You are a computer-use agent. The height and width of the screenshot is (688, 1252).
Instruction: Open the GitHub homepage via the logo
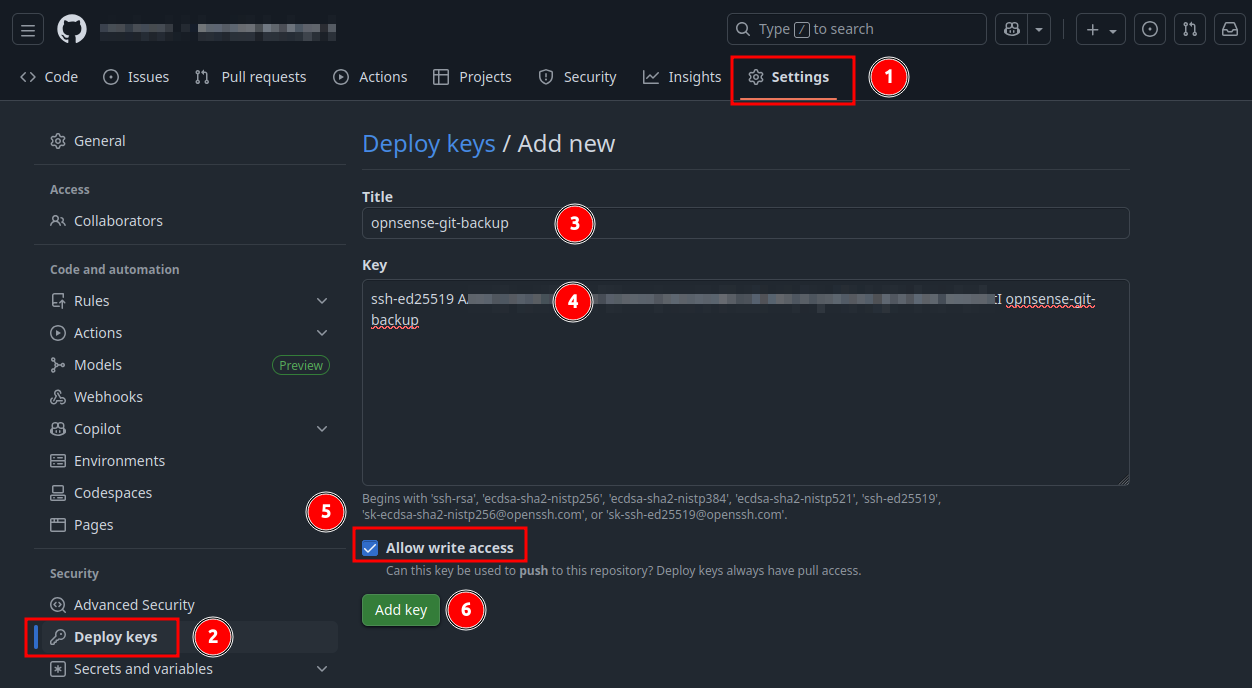coord(70,29)
